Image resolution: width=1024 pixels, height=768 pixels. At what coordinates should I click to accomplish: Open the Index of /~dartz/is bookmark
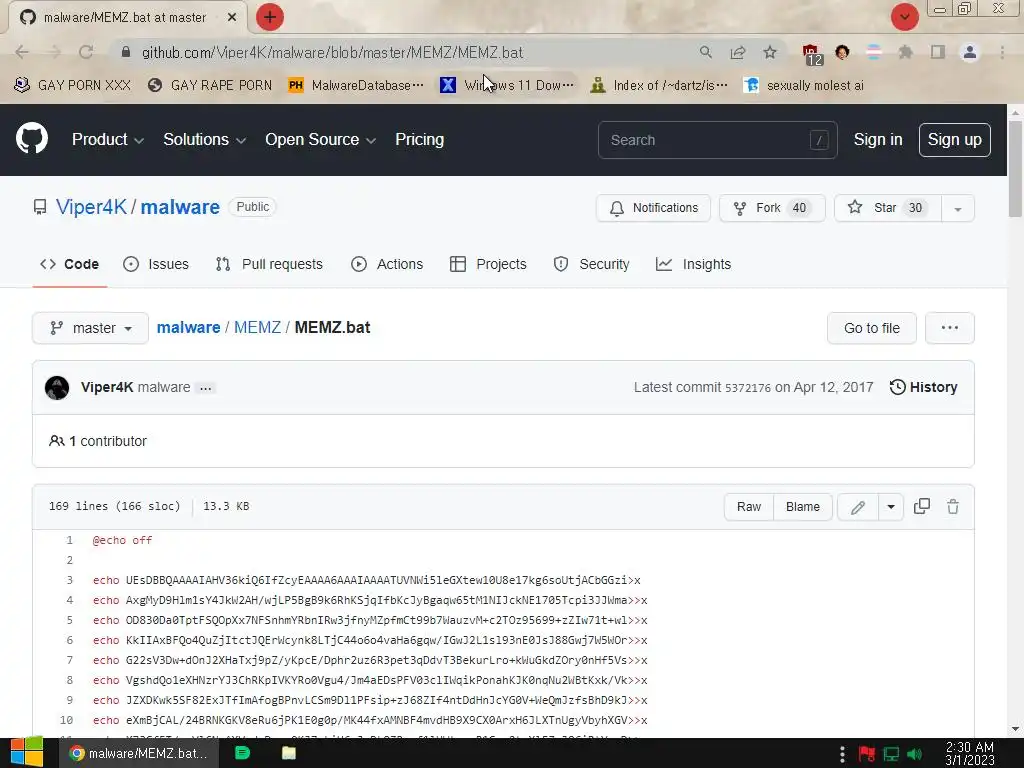[658, 86]
